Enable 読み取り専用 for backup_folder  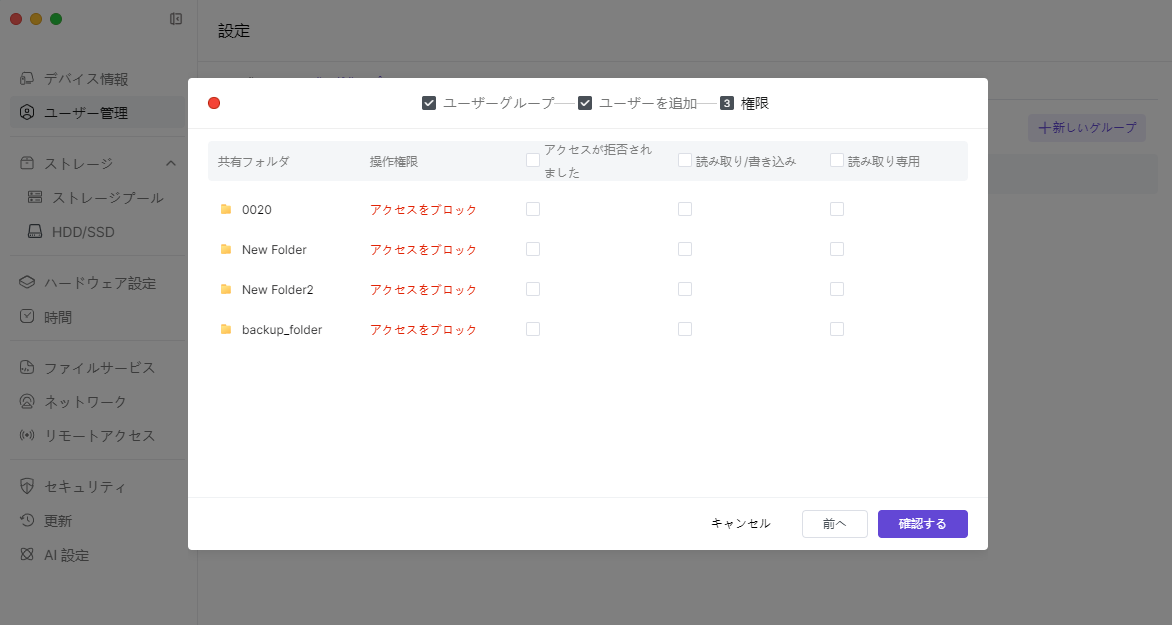point(837,329)
